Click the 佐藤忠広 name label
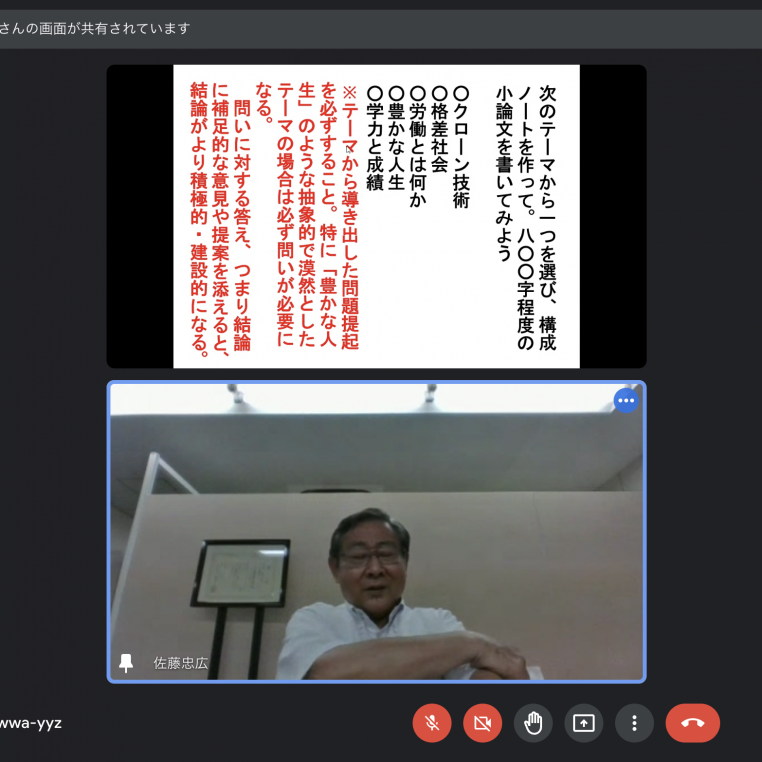 click(x=181, y=663)
